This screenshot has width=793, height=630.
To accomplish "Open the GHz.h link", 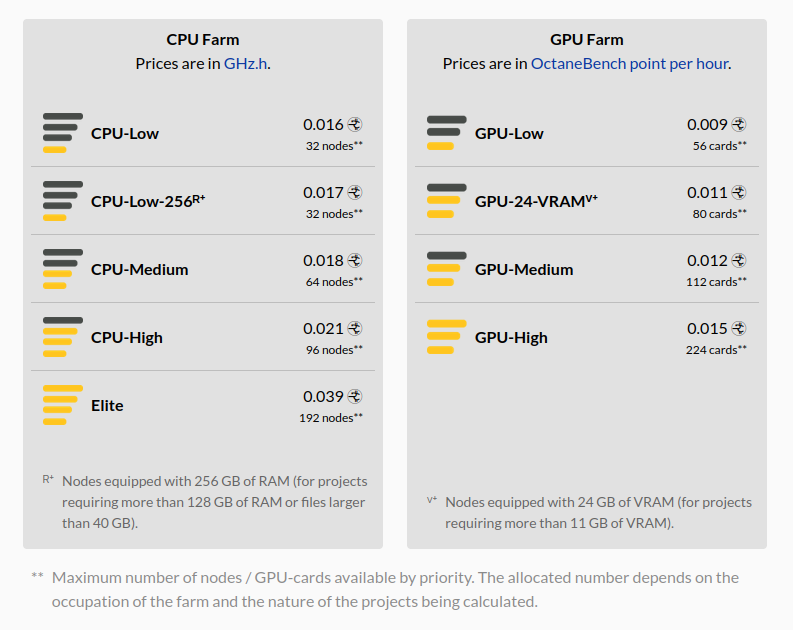I will tap(245, 64).
